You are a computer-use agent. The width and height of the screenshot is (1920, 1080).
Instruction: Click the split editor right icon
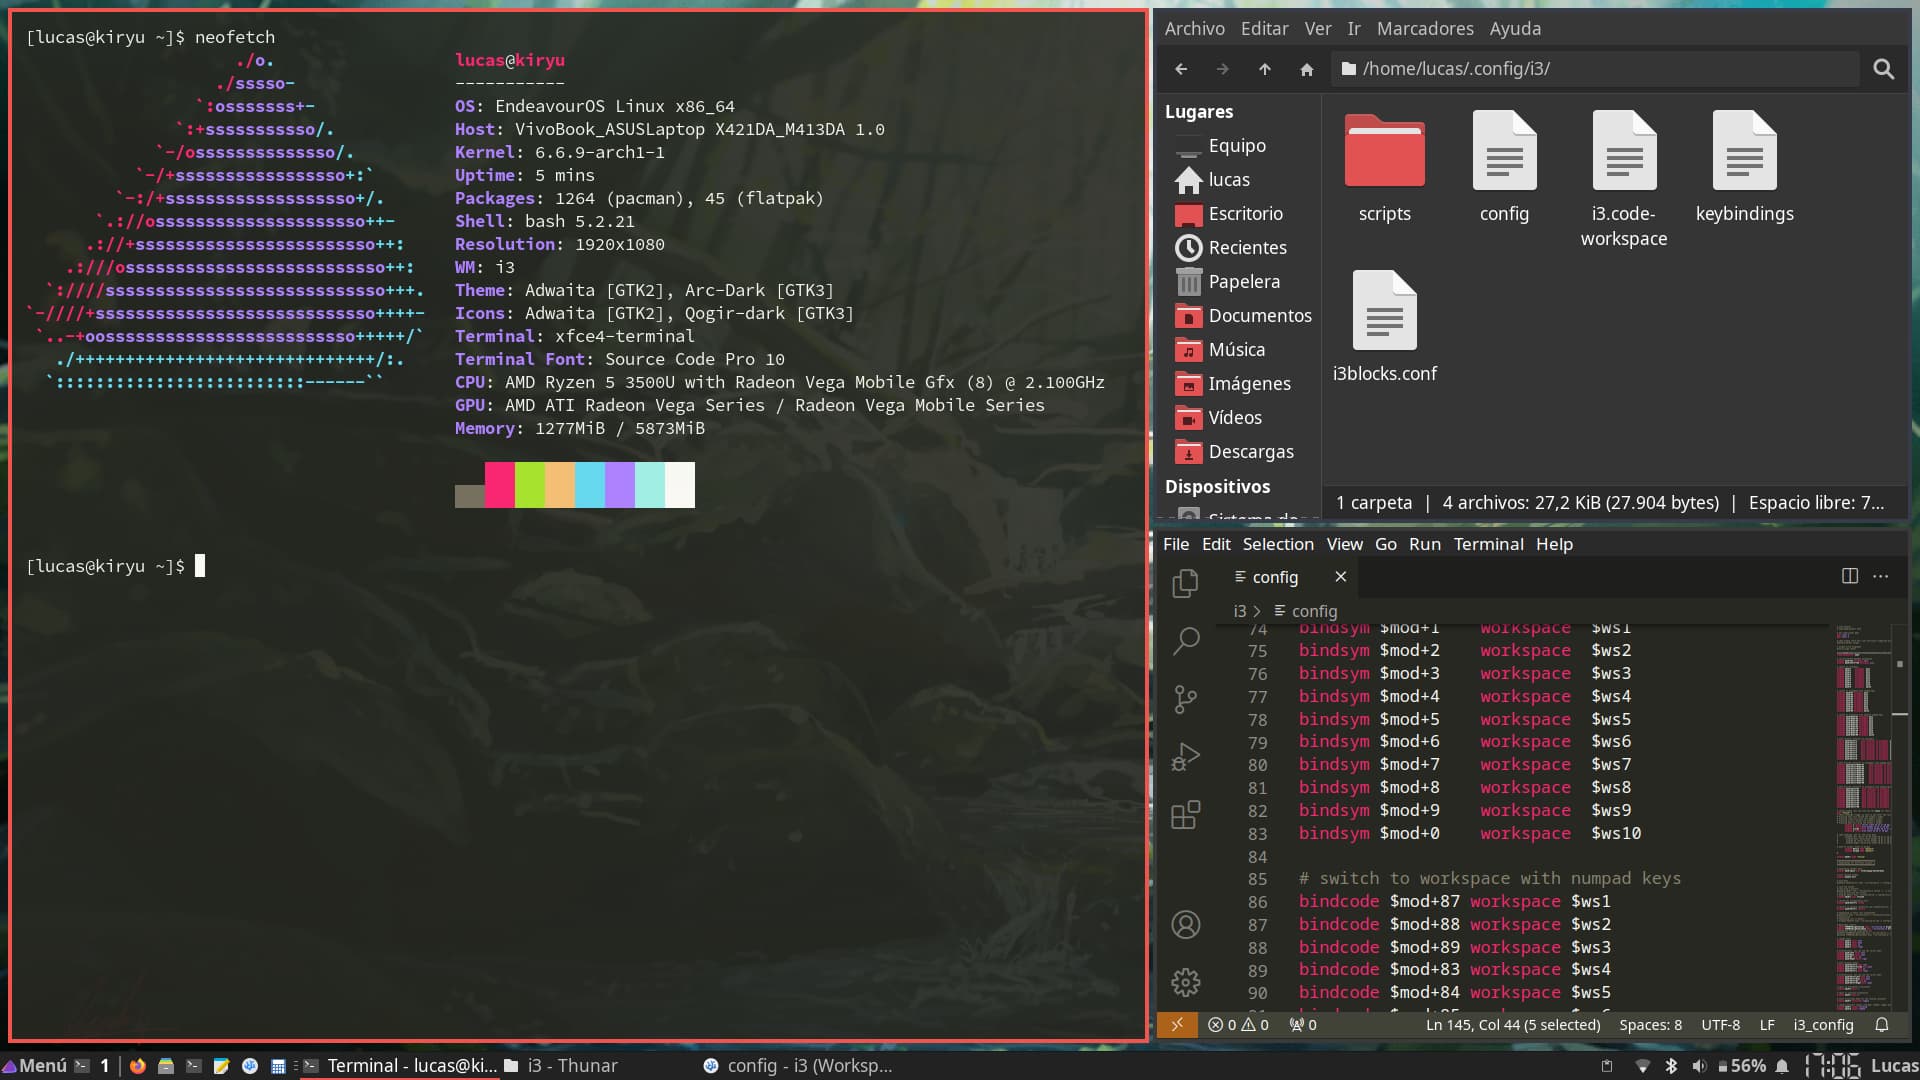[x=1849, y=576]
